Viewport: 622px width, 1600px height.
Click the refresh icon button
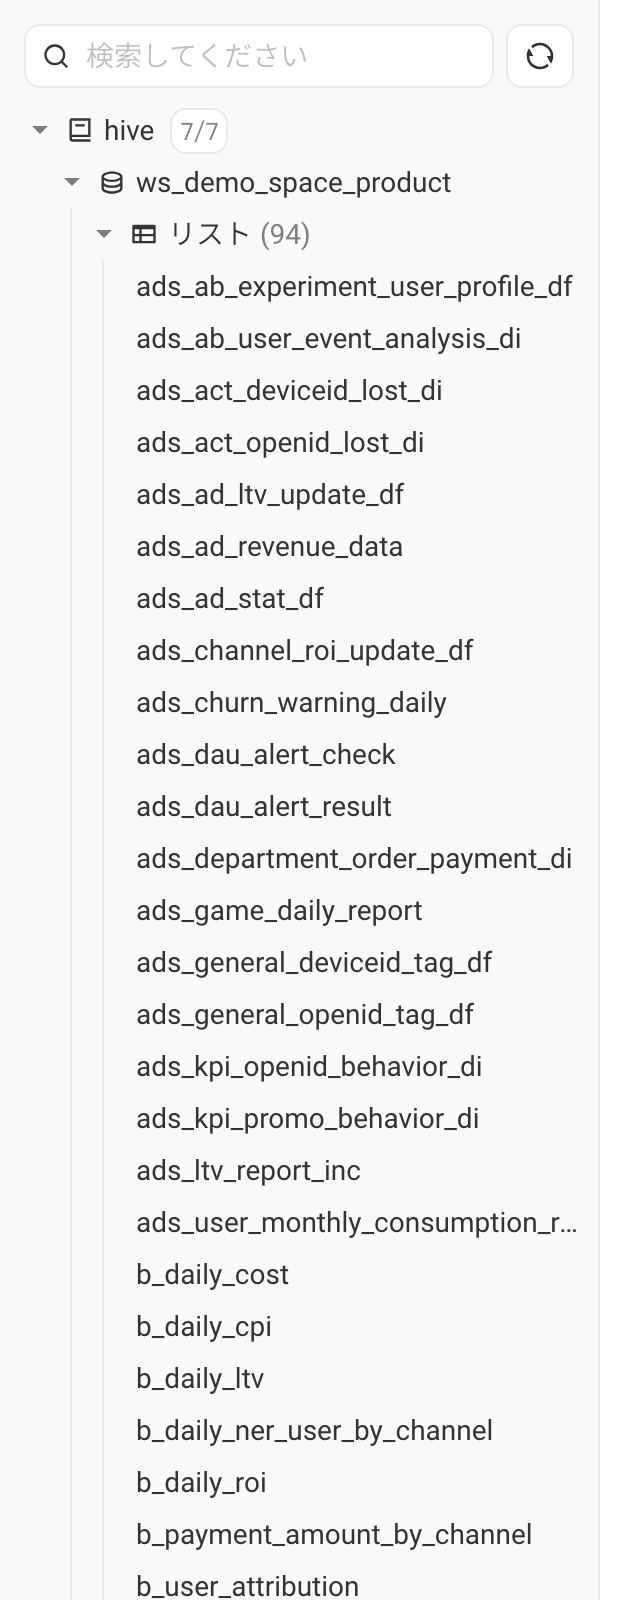point(540,56)
